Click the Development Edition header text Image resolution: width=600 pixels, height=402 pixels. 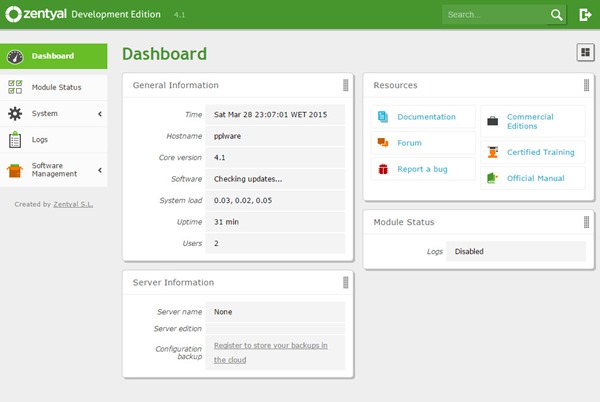pos(116,15)
